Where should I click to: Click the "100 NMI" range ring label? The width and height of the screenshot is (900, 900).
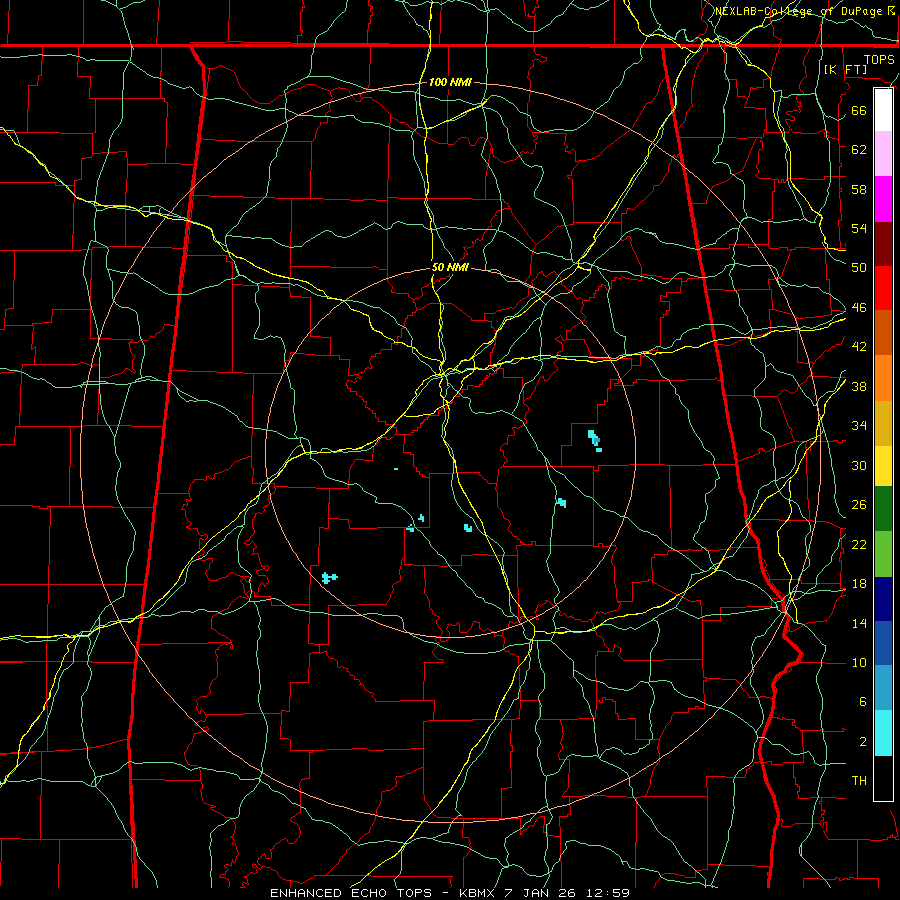click(450, 82)
